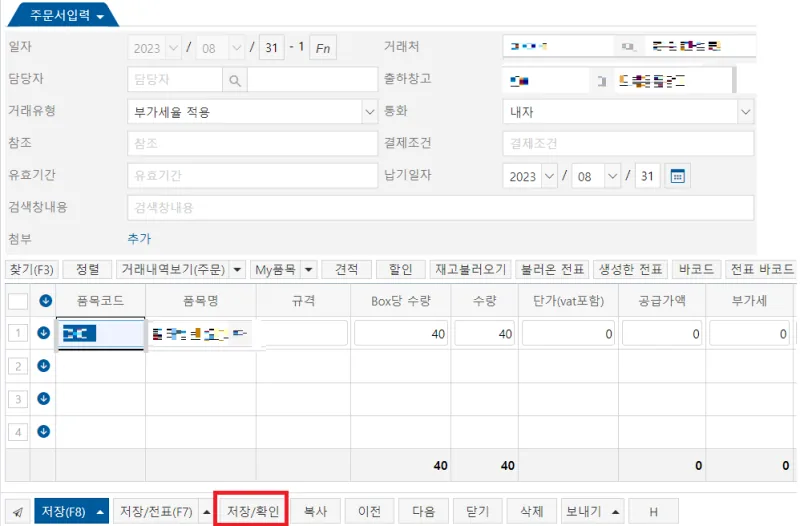Screen dimensions: 800x526
Task: Click the blue down-arrow icon in row 1
Action: [x=44, y=333]
